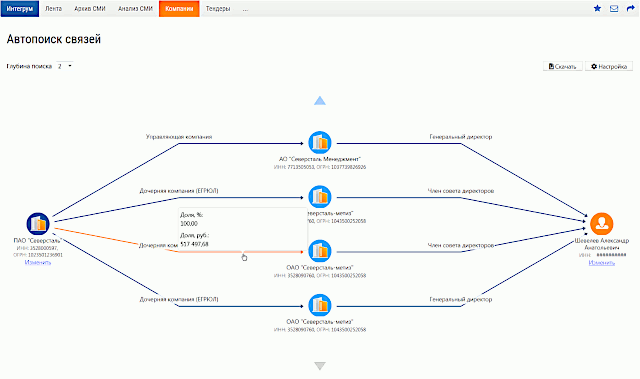Open the search depth dropdown

(x=64, y=66)
